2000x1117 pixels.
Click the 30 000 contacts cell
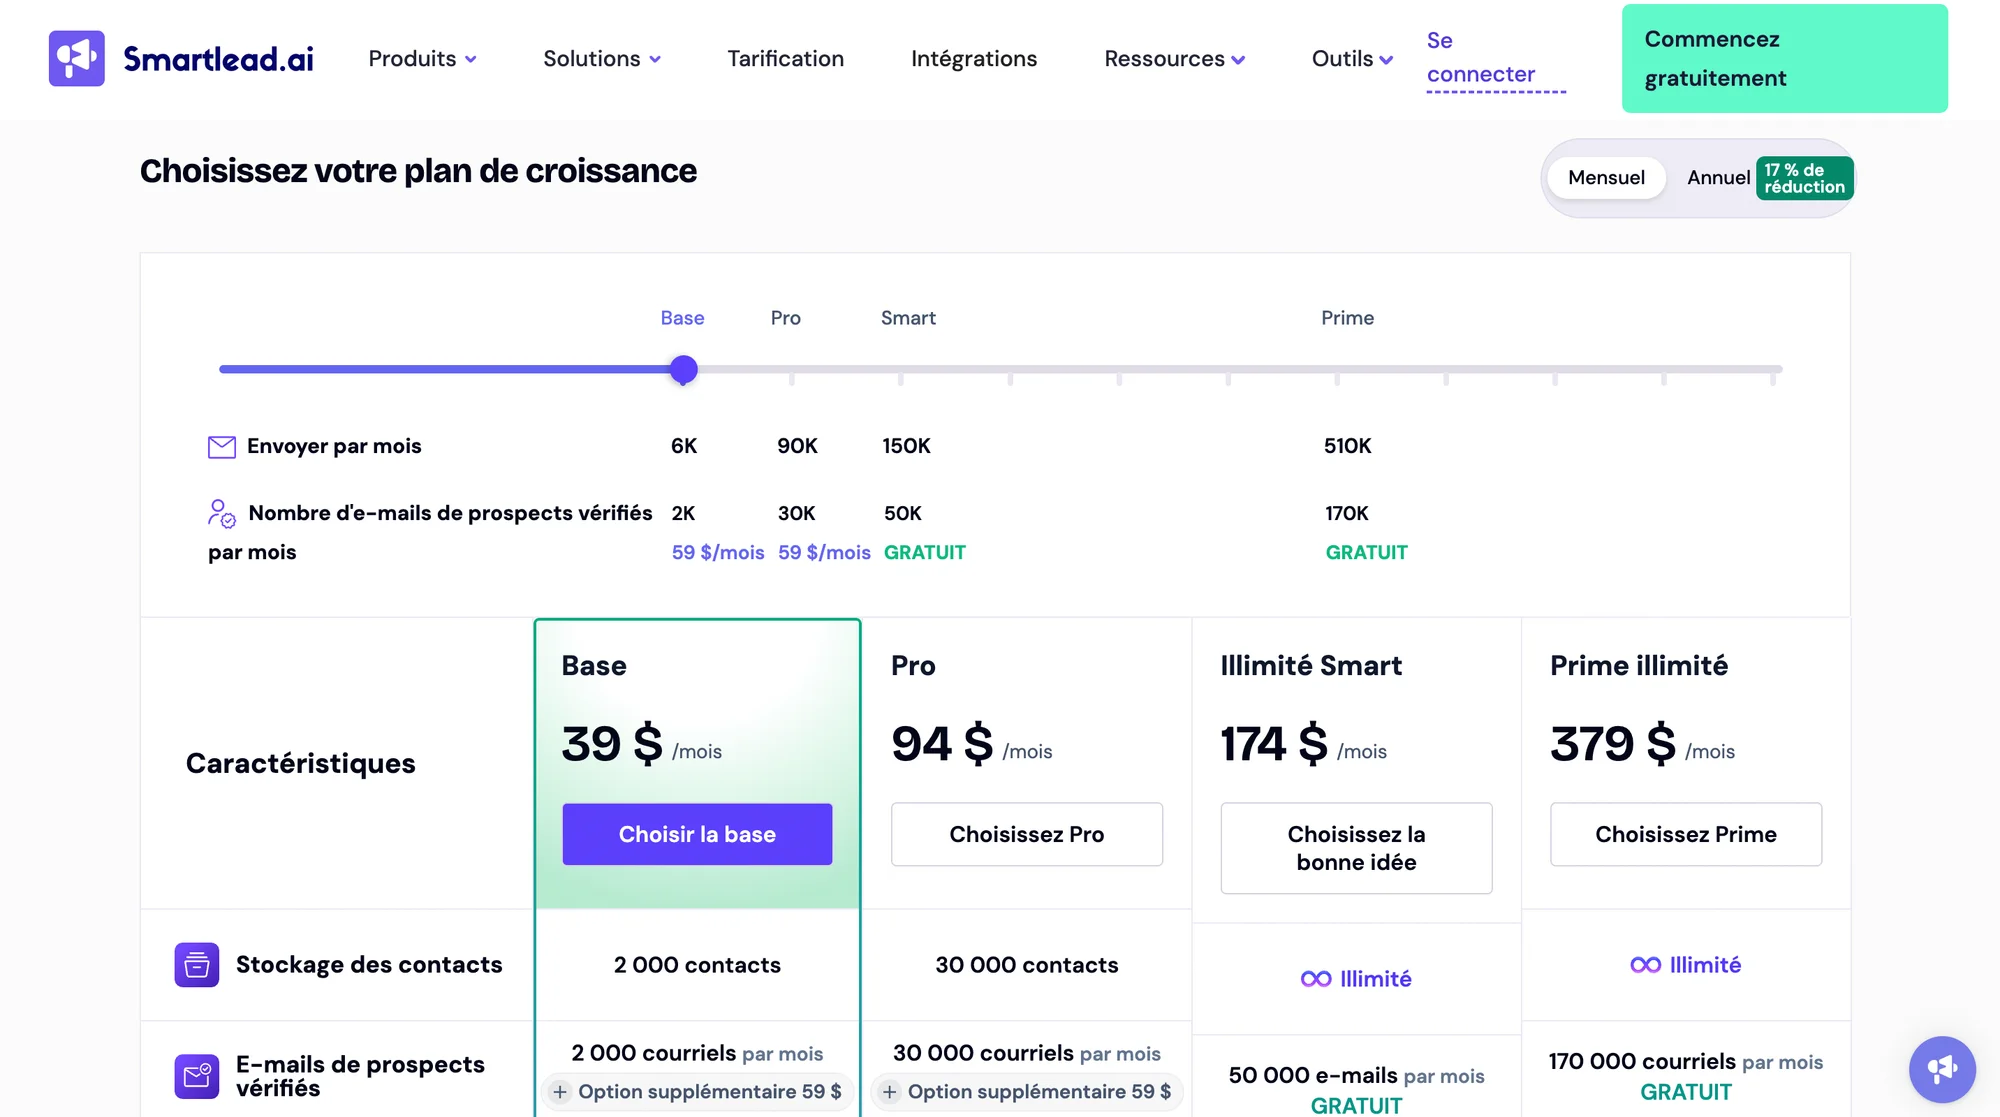[1026, 965]
